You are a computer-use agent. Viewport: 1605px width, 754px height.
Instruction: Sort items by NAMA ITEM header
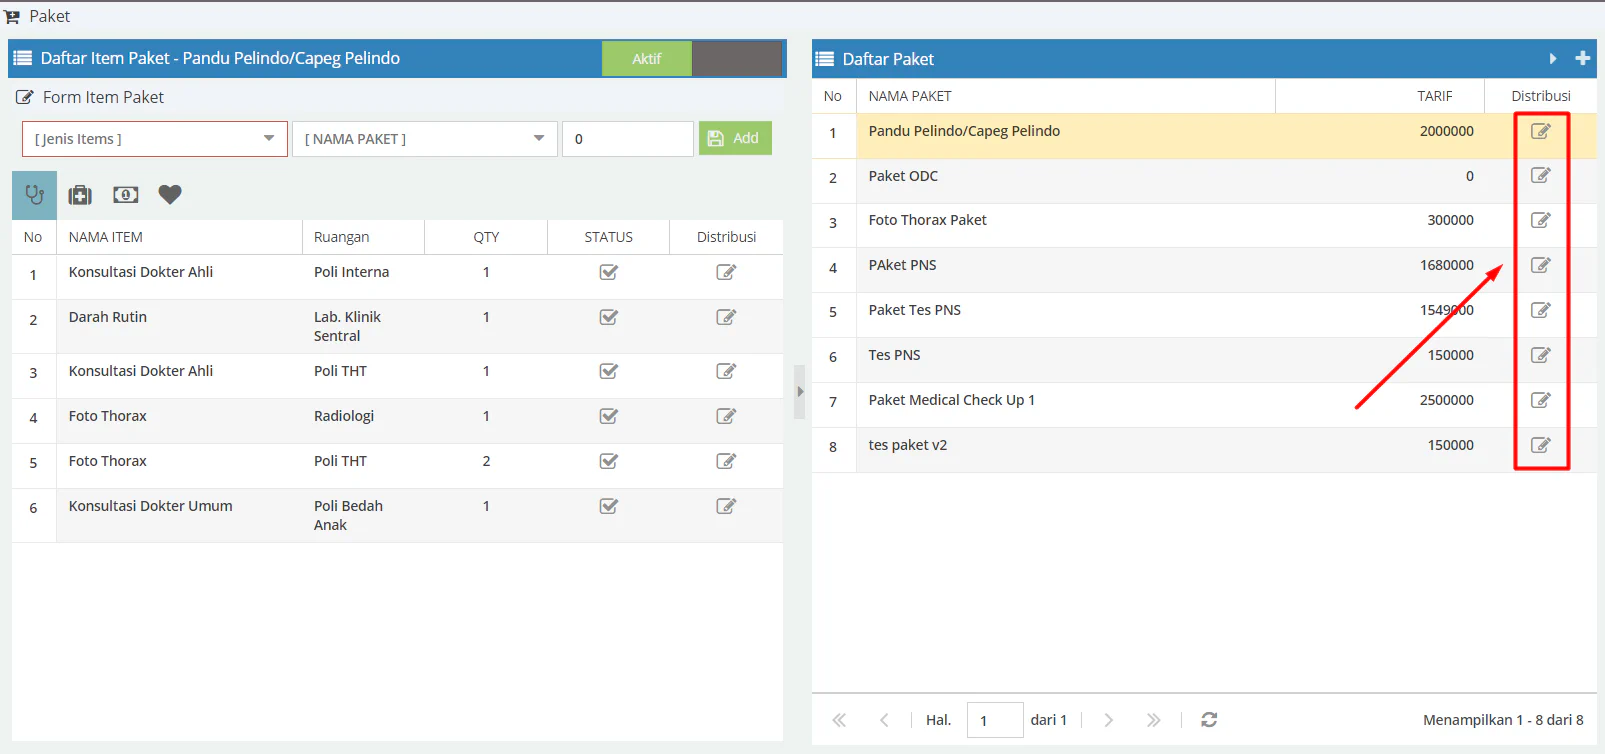179,237
